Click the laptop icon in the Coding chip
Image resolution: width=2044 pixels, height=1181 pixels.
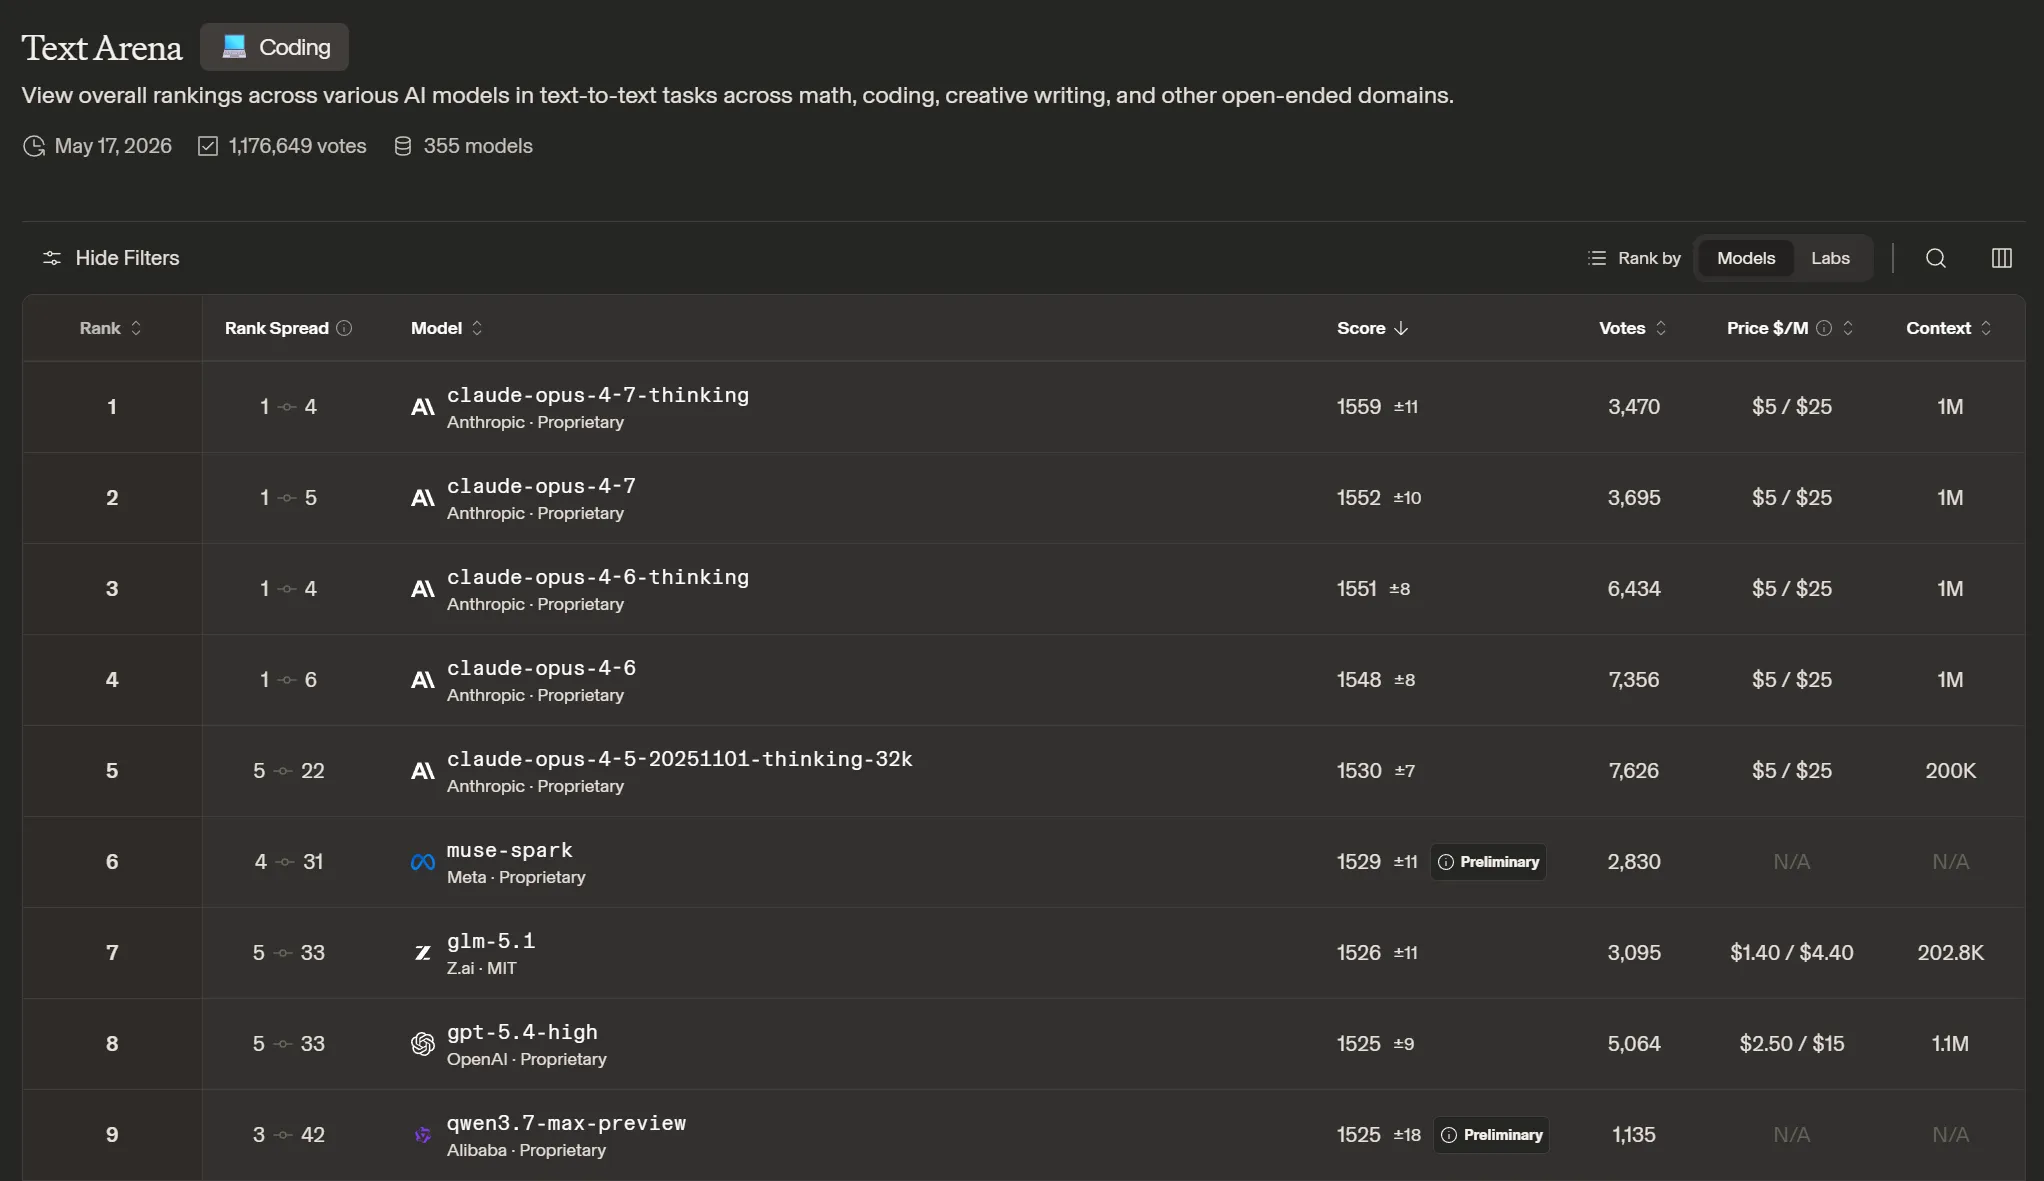tap(234, 46)
